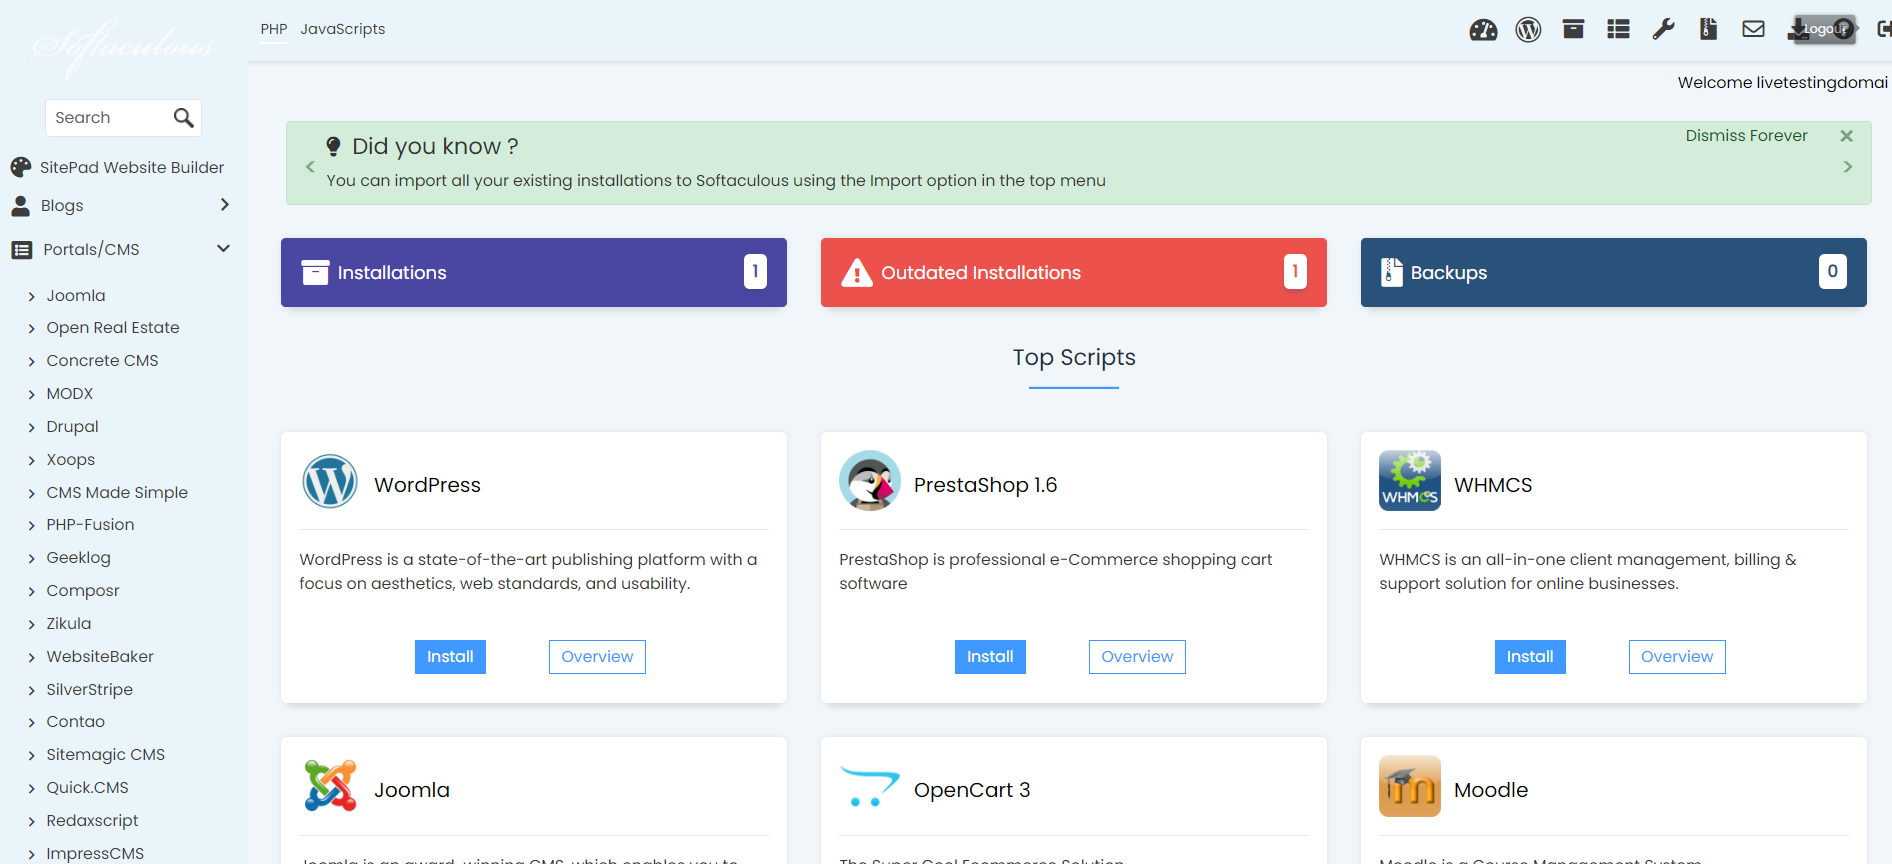Click the Search input field
1892x864 pixels.
point(109,118)
